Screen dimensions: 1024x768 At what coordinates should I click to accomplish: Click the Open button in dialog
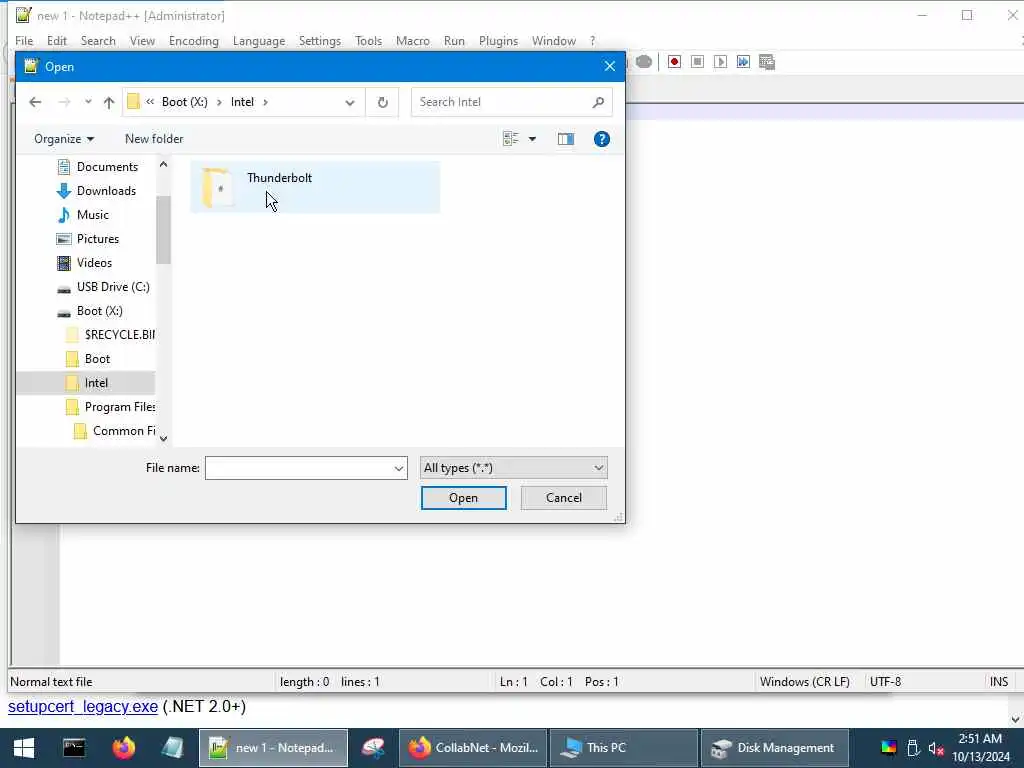pos(464,498)
